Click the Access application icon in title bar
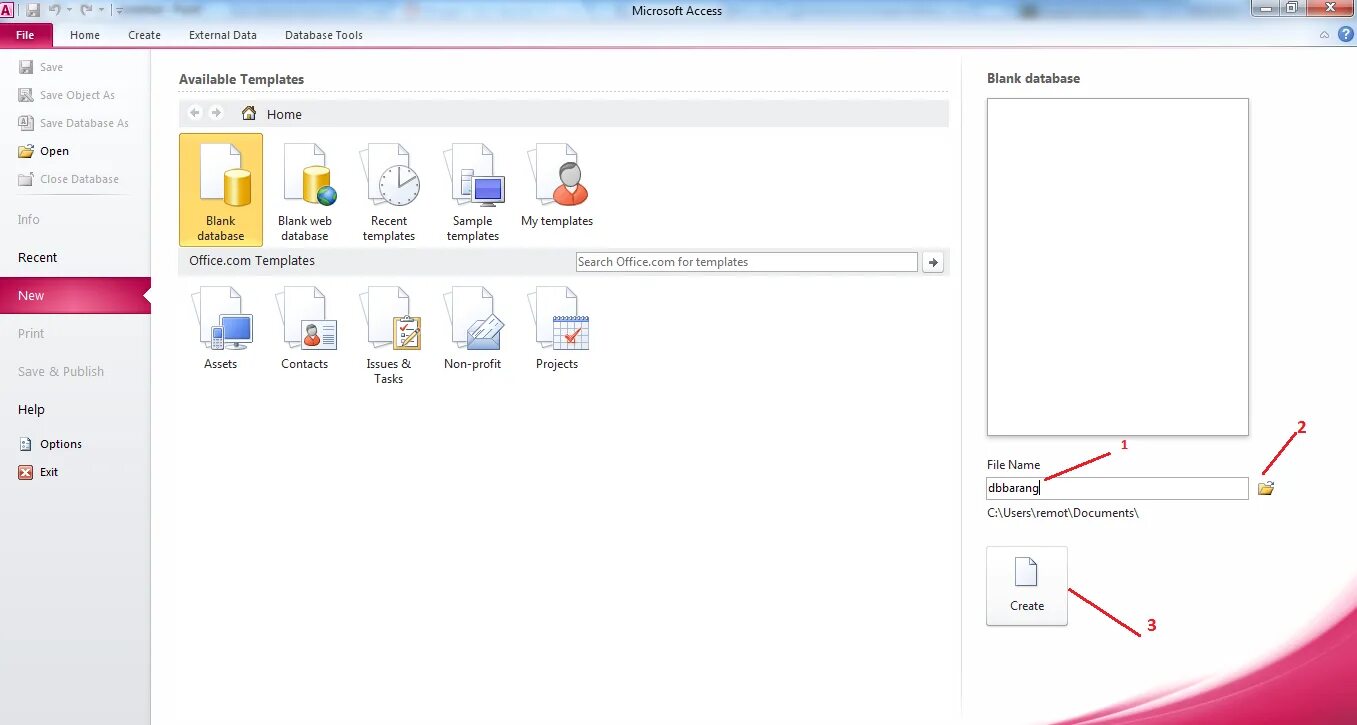This screenshot has width=1357, height=725. pos(8,10)
